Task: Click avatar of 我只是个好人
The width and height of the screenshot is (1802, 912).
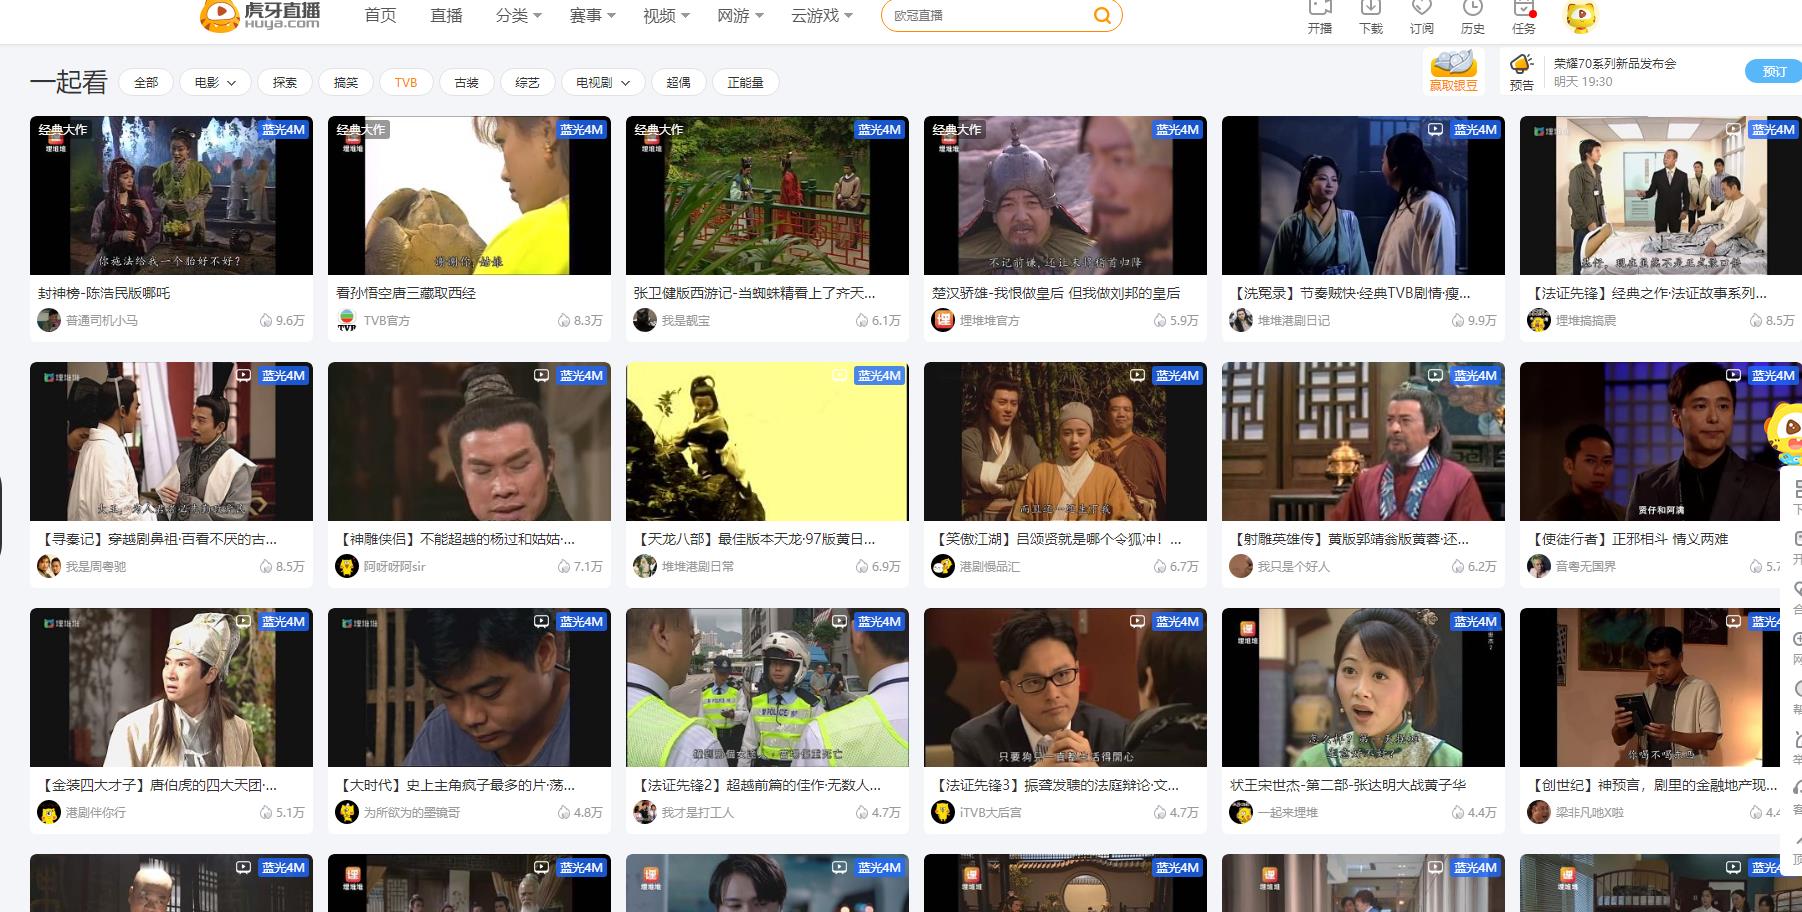Action: pos(1241,566)
